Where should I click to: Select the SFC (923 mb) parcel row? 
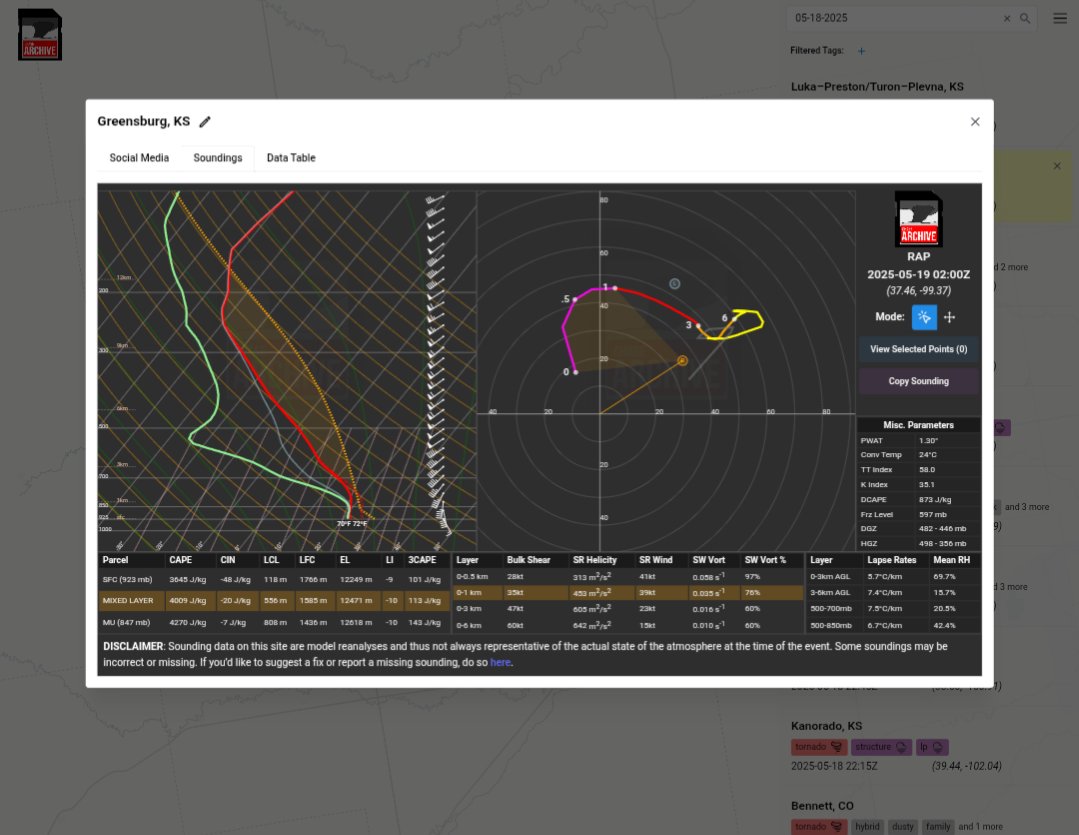pyautogui.click(x=273, y=580)
